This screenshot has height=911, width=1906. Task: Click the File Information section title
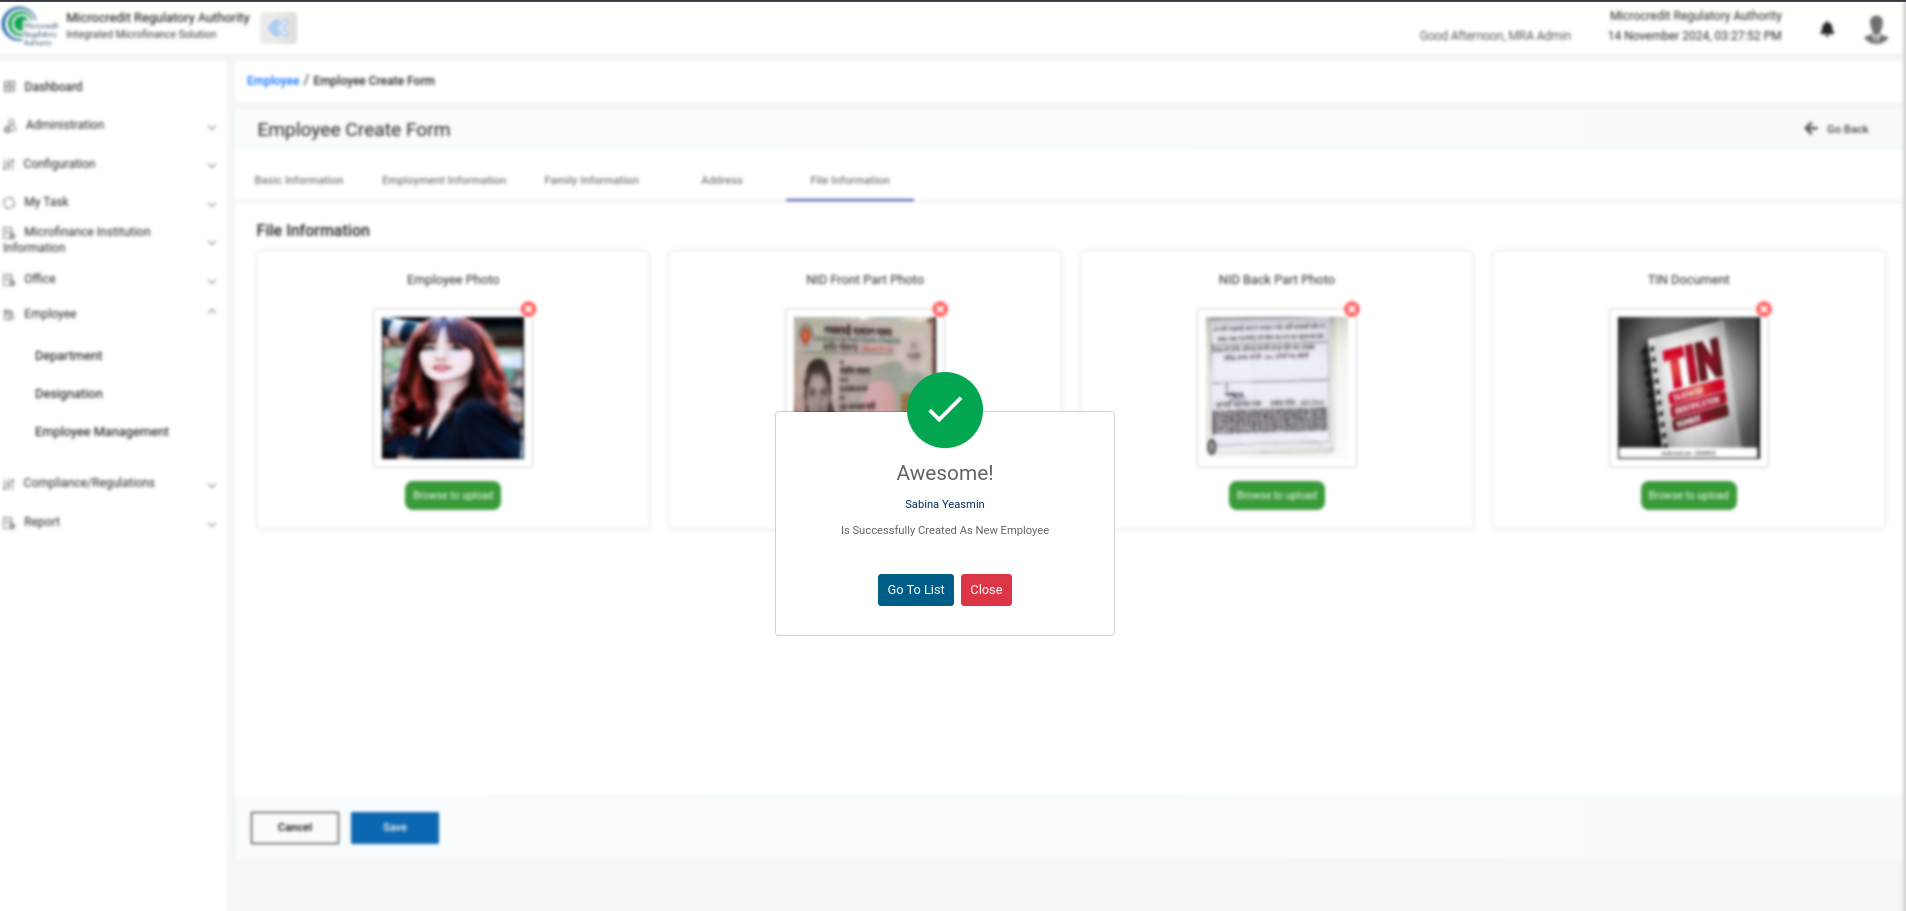coord(313,231)
